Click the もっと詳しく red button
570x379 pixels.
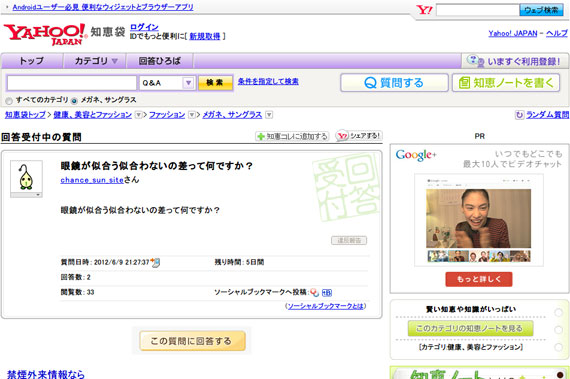(x=479, y=279)
